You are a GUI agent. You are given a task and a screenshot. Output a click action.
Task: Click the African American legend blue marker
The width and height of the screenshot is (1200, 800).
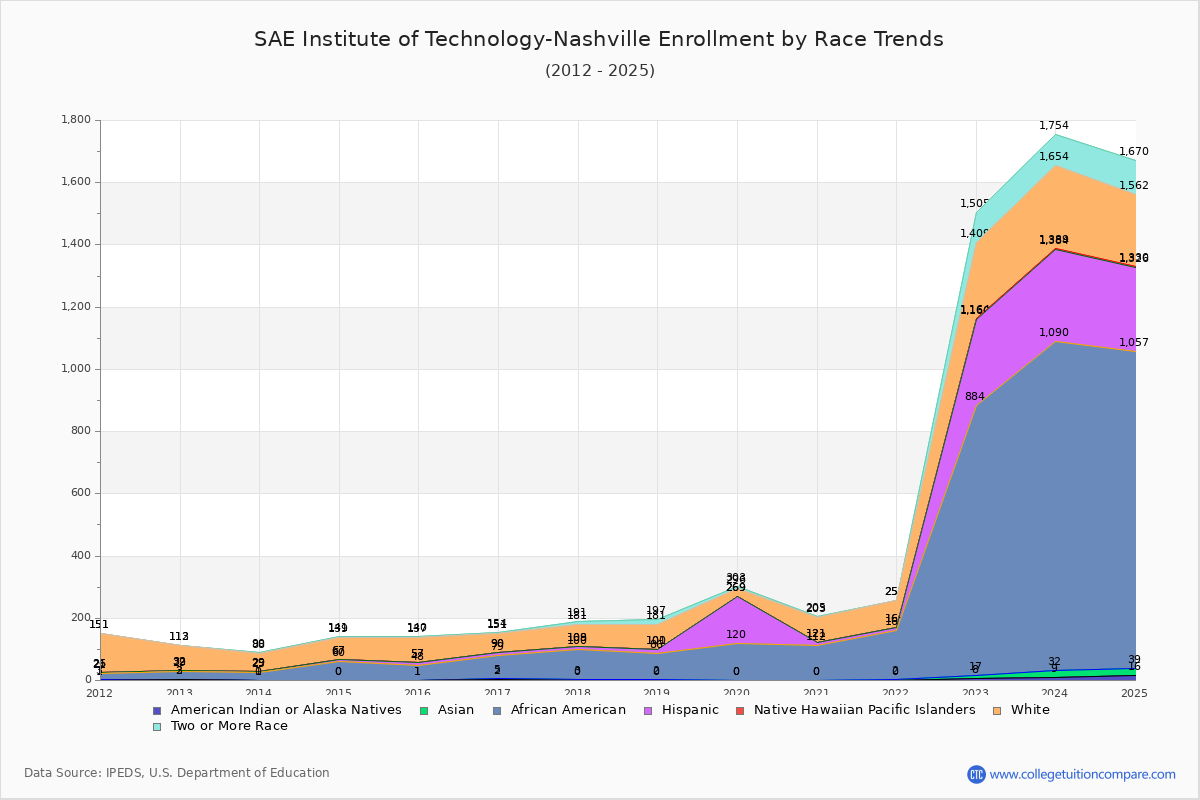pos(497,710)
